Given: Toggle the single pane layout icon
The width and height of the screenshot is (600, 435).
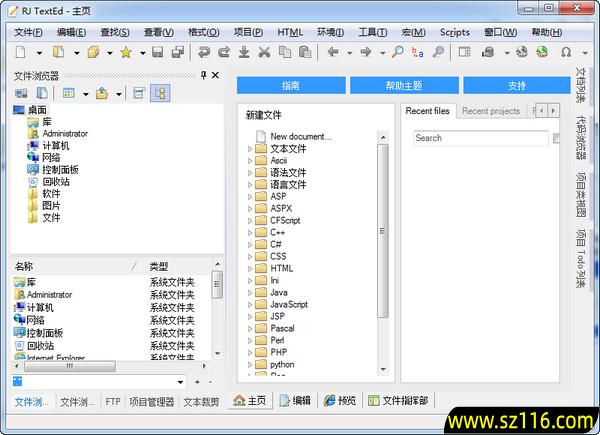Looking at the screenshot, I should [x=139, y=93].
